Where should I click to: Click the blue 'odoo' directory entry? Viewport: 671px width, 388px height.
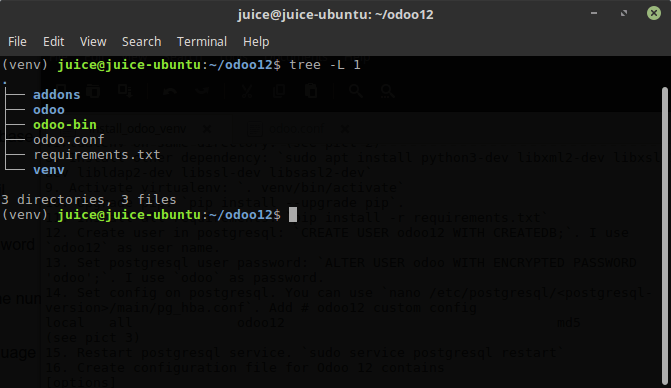(49, 110)
